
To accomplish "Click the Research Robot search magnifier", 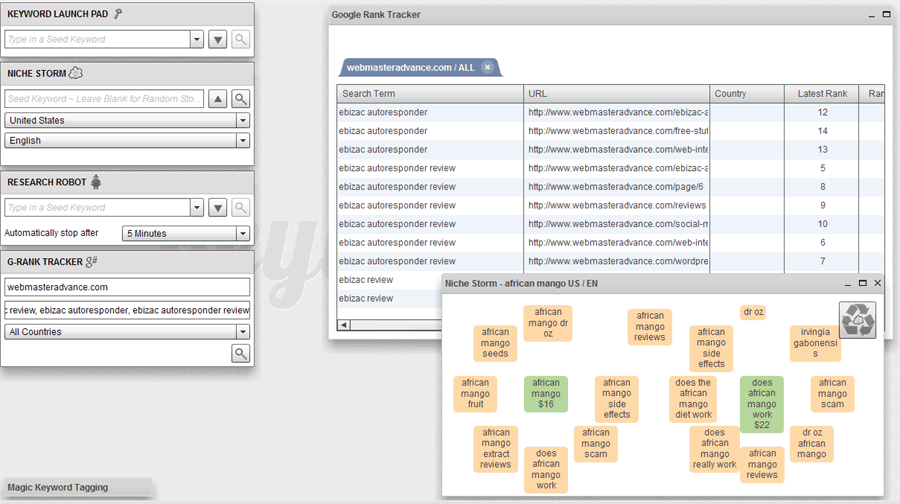I will (240, 208).
